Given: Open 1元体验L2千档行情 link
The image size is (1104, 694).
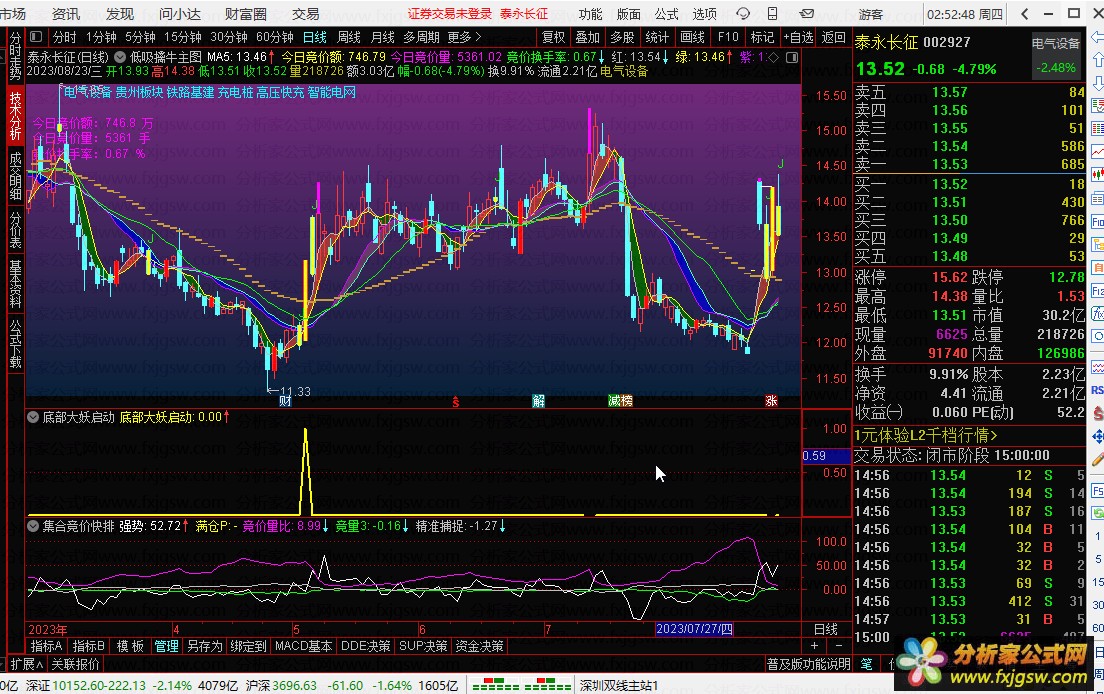Looking at the screenshot, I should click(x=926, y=435).
